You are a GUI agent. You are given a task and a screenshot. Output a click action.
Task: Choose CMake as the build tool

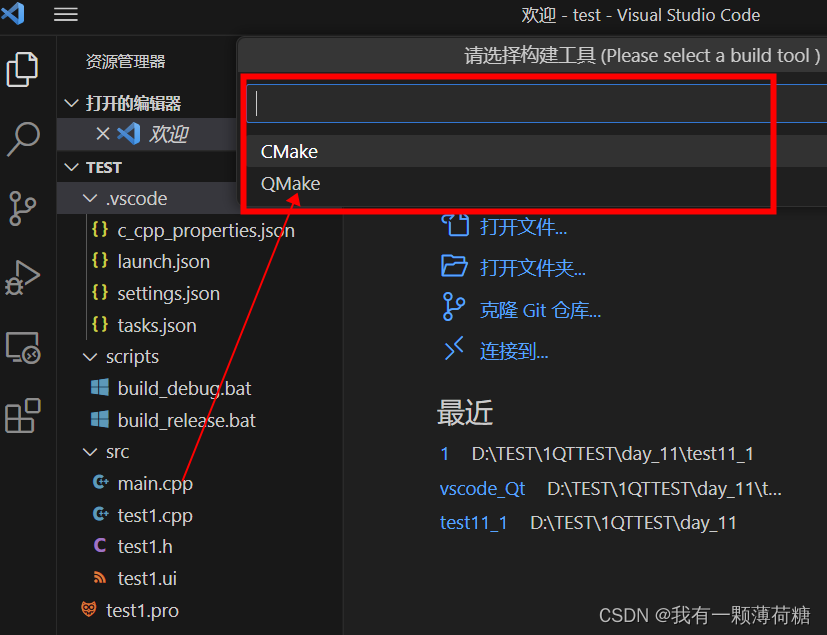tap(536, 151)
